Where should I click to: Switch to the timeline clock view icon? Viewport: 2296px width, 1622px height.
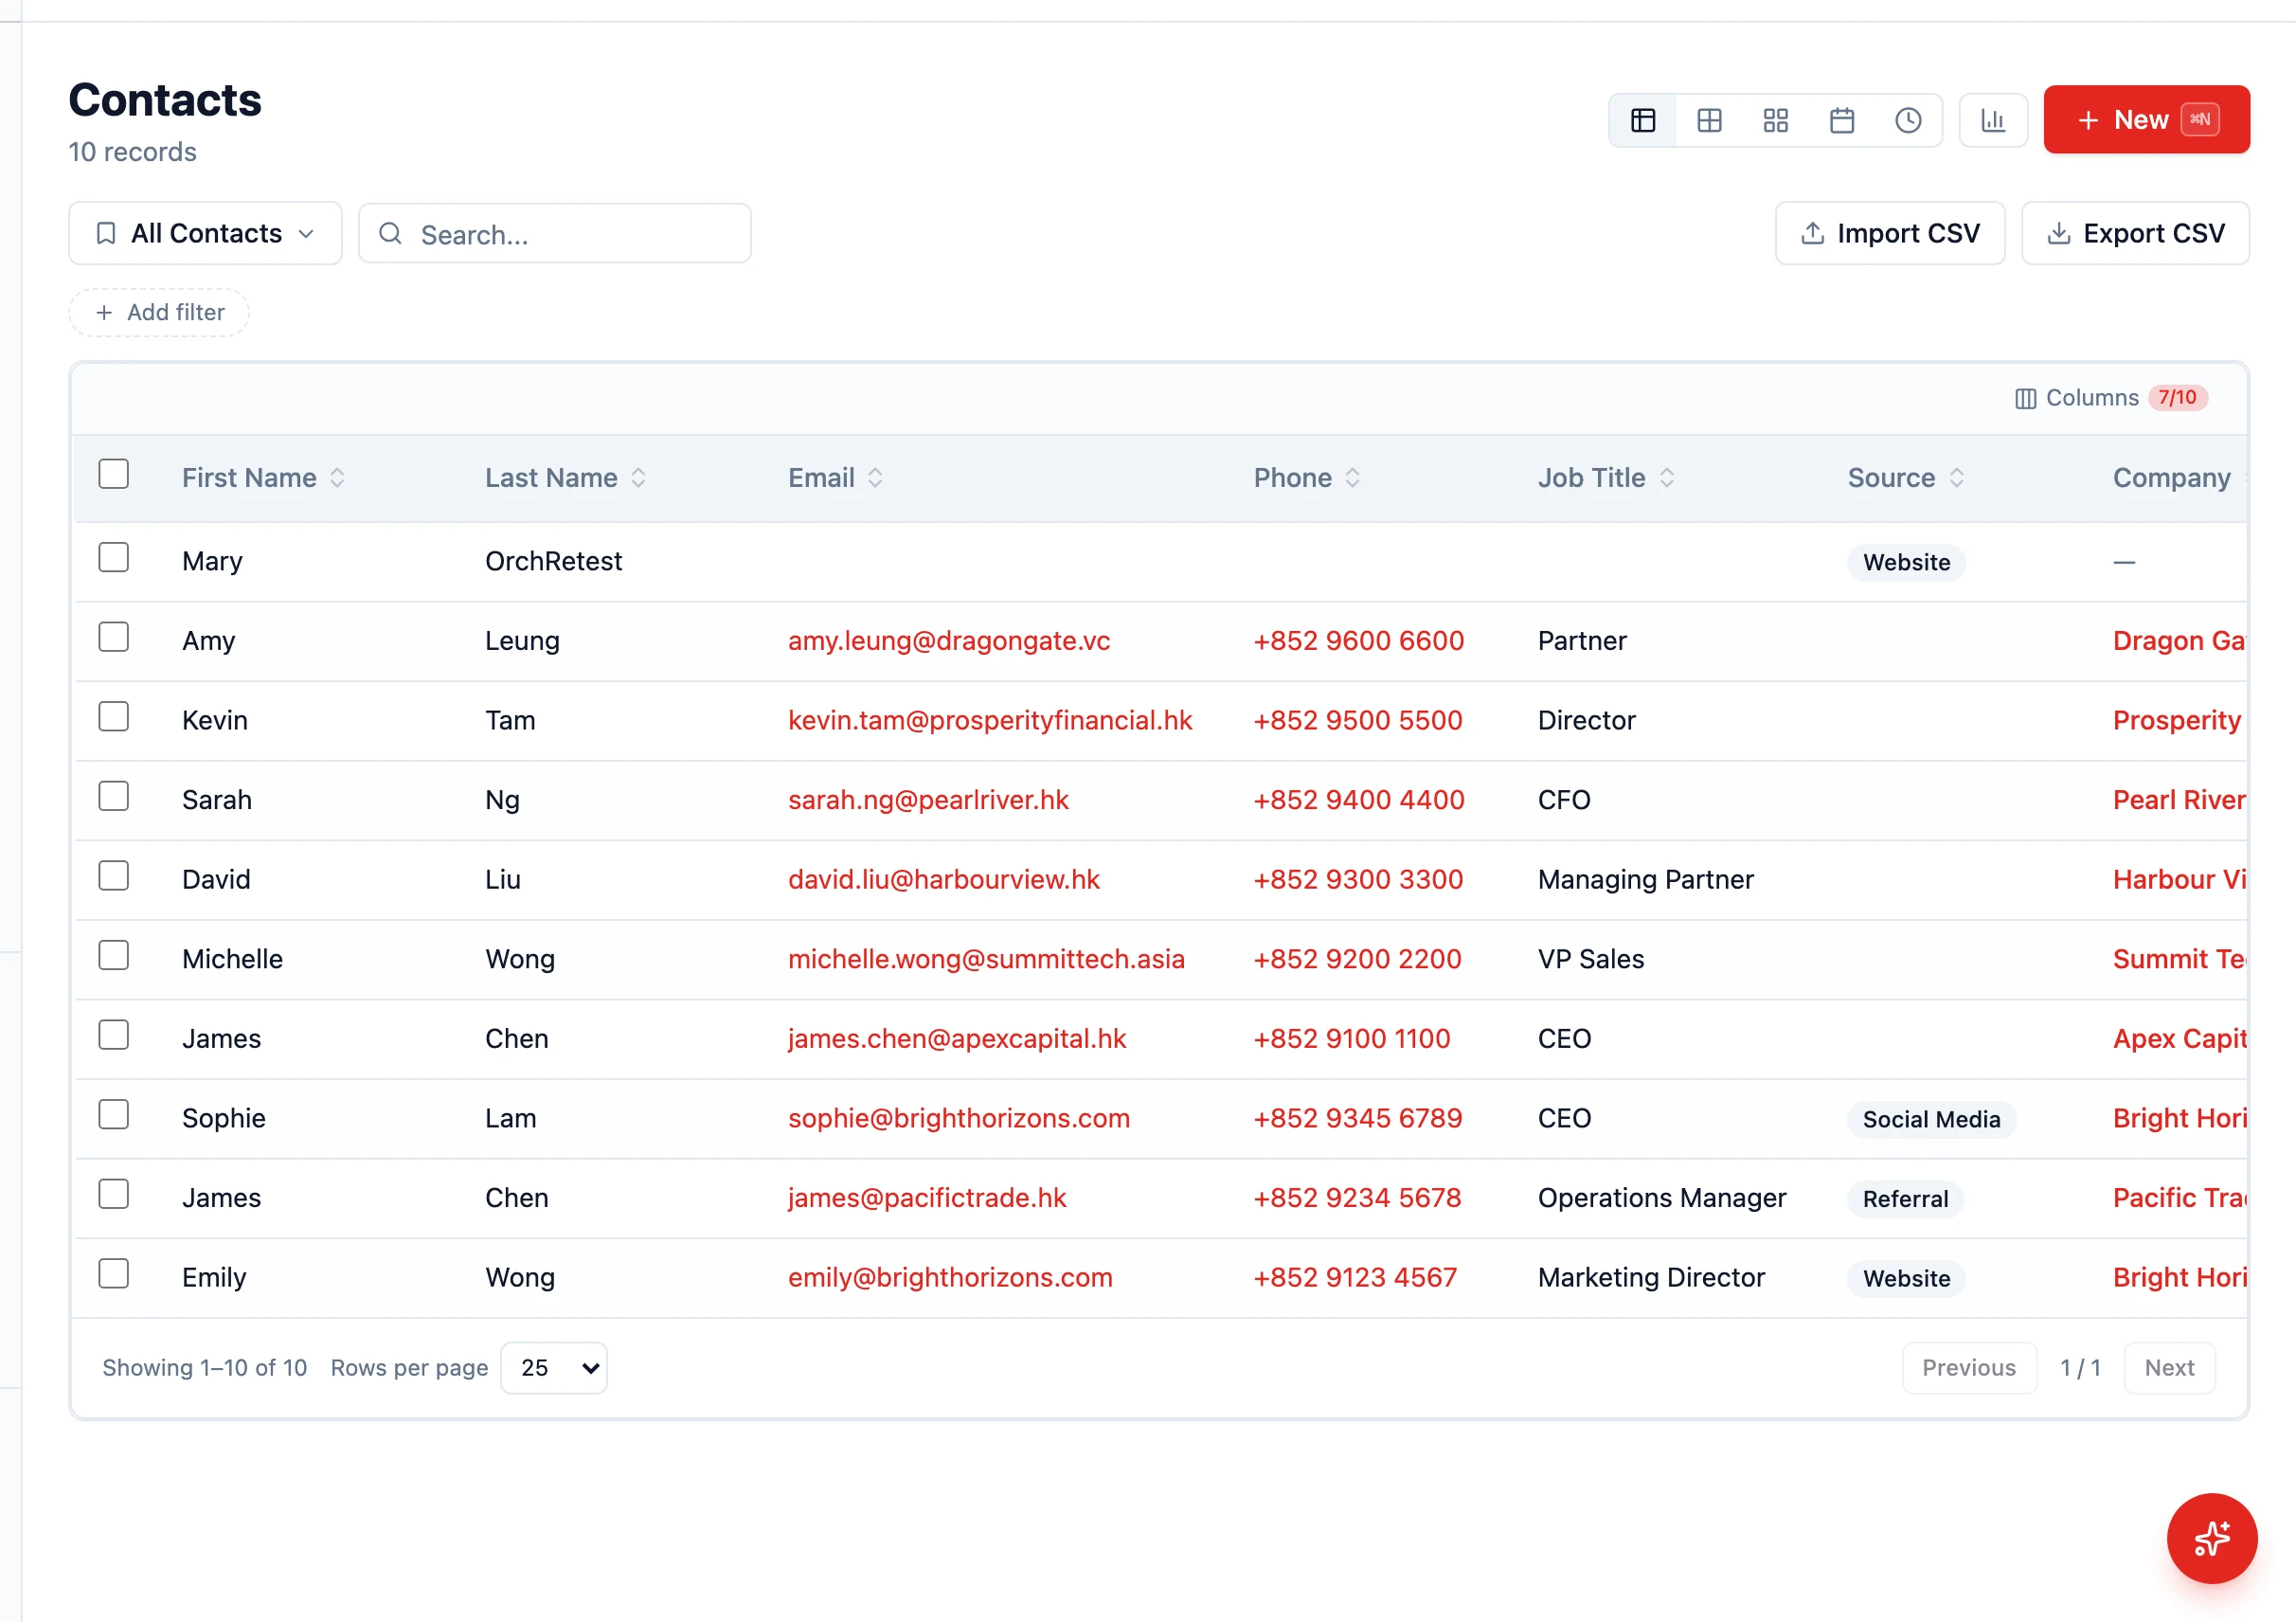pos(1908,120)
